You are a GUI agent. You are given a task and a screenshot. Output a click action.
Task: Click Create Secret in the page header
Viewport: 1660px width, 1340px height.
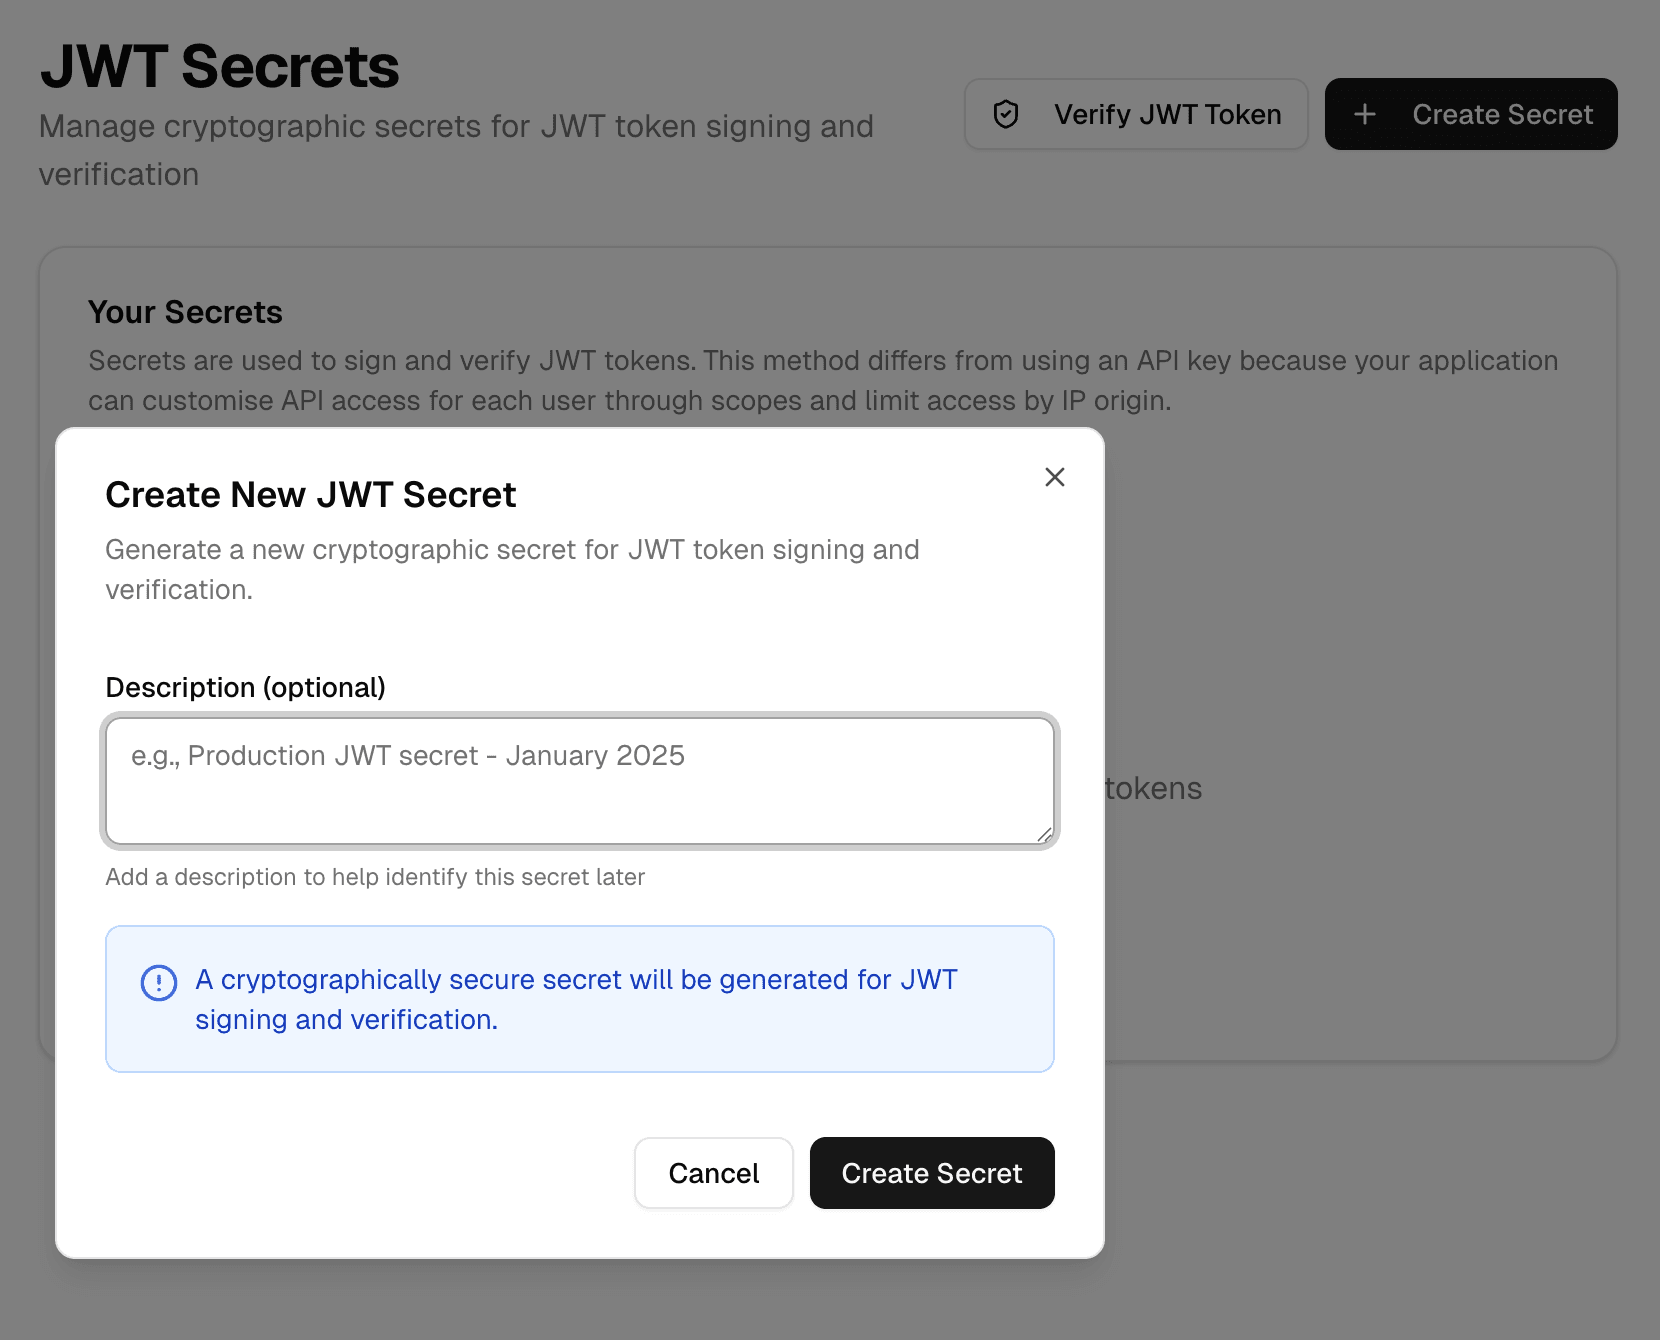click(1471, 114)
